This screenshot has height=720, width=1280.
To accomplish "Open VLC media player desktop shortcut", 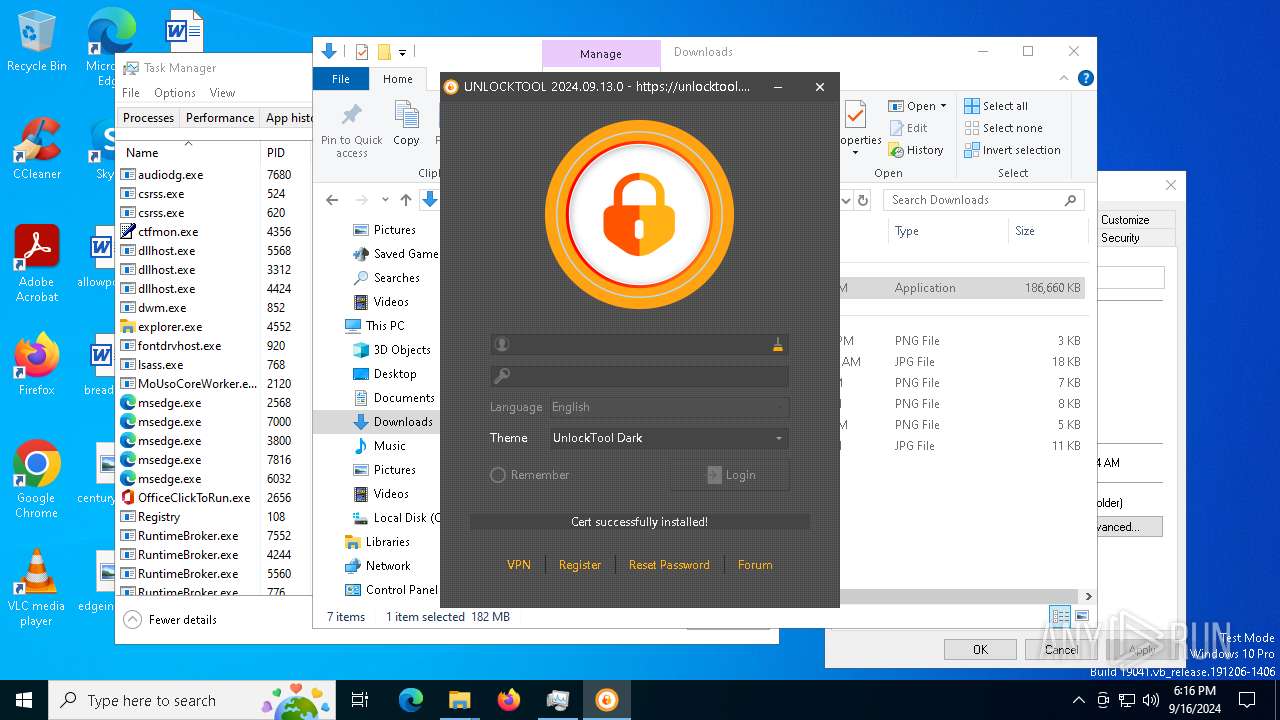I will click(x=36, y=587).
